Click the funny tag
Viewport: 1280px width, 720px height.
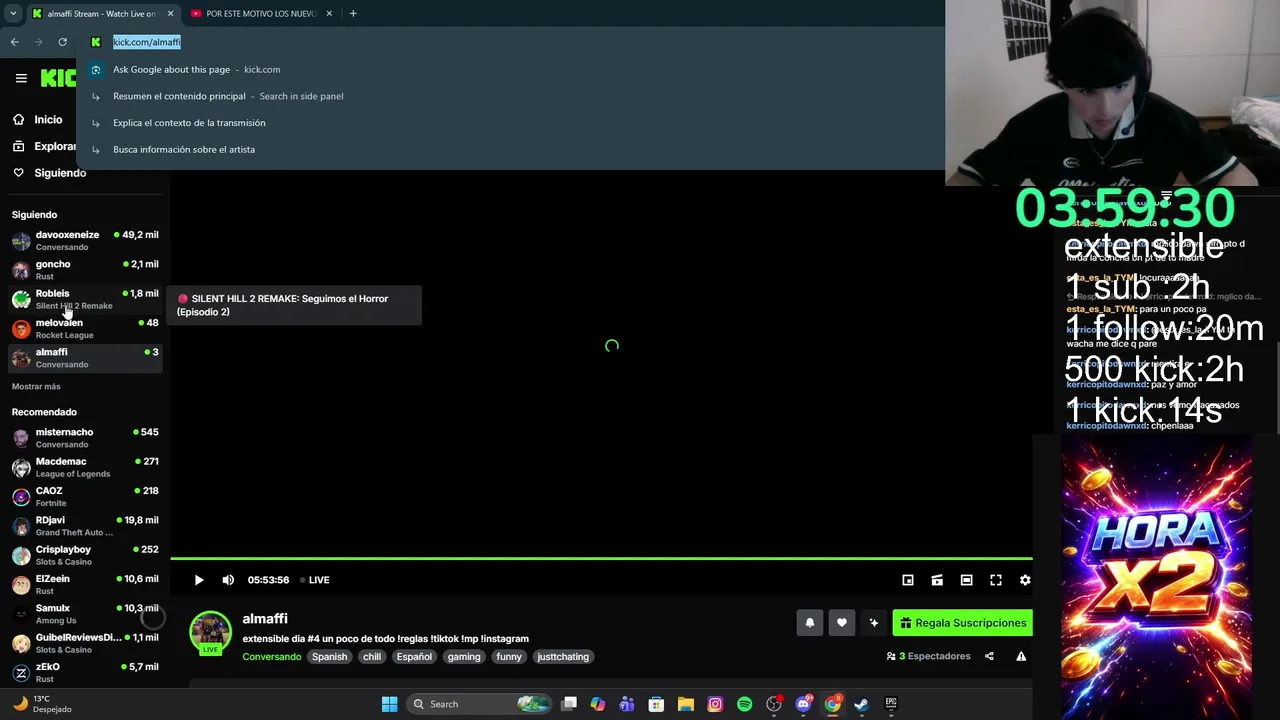coord(509,657)
